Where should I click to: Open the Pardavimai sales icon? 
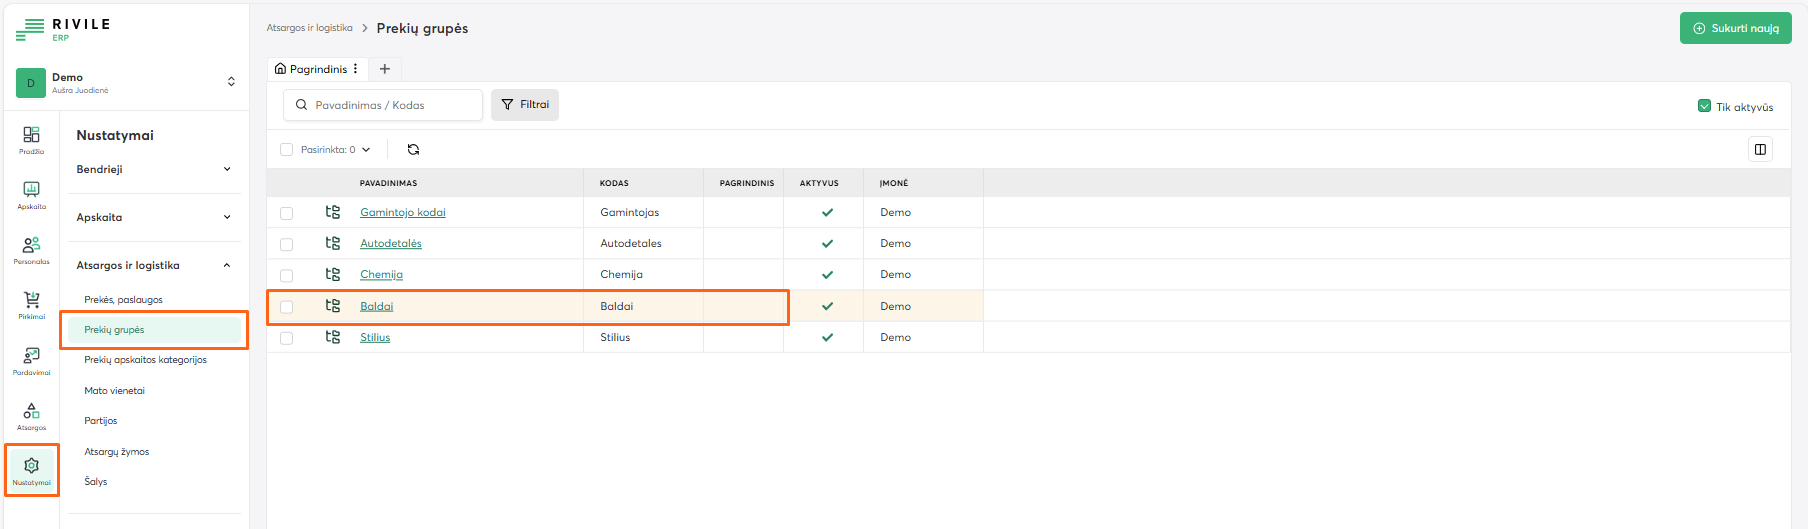click(x=31, y=360)
